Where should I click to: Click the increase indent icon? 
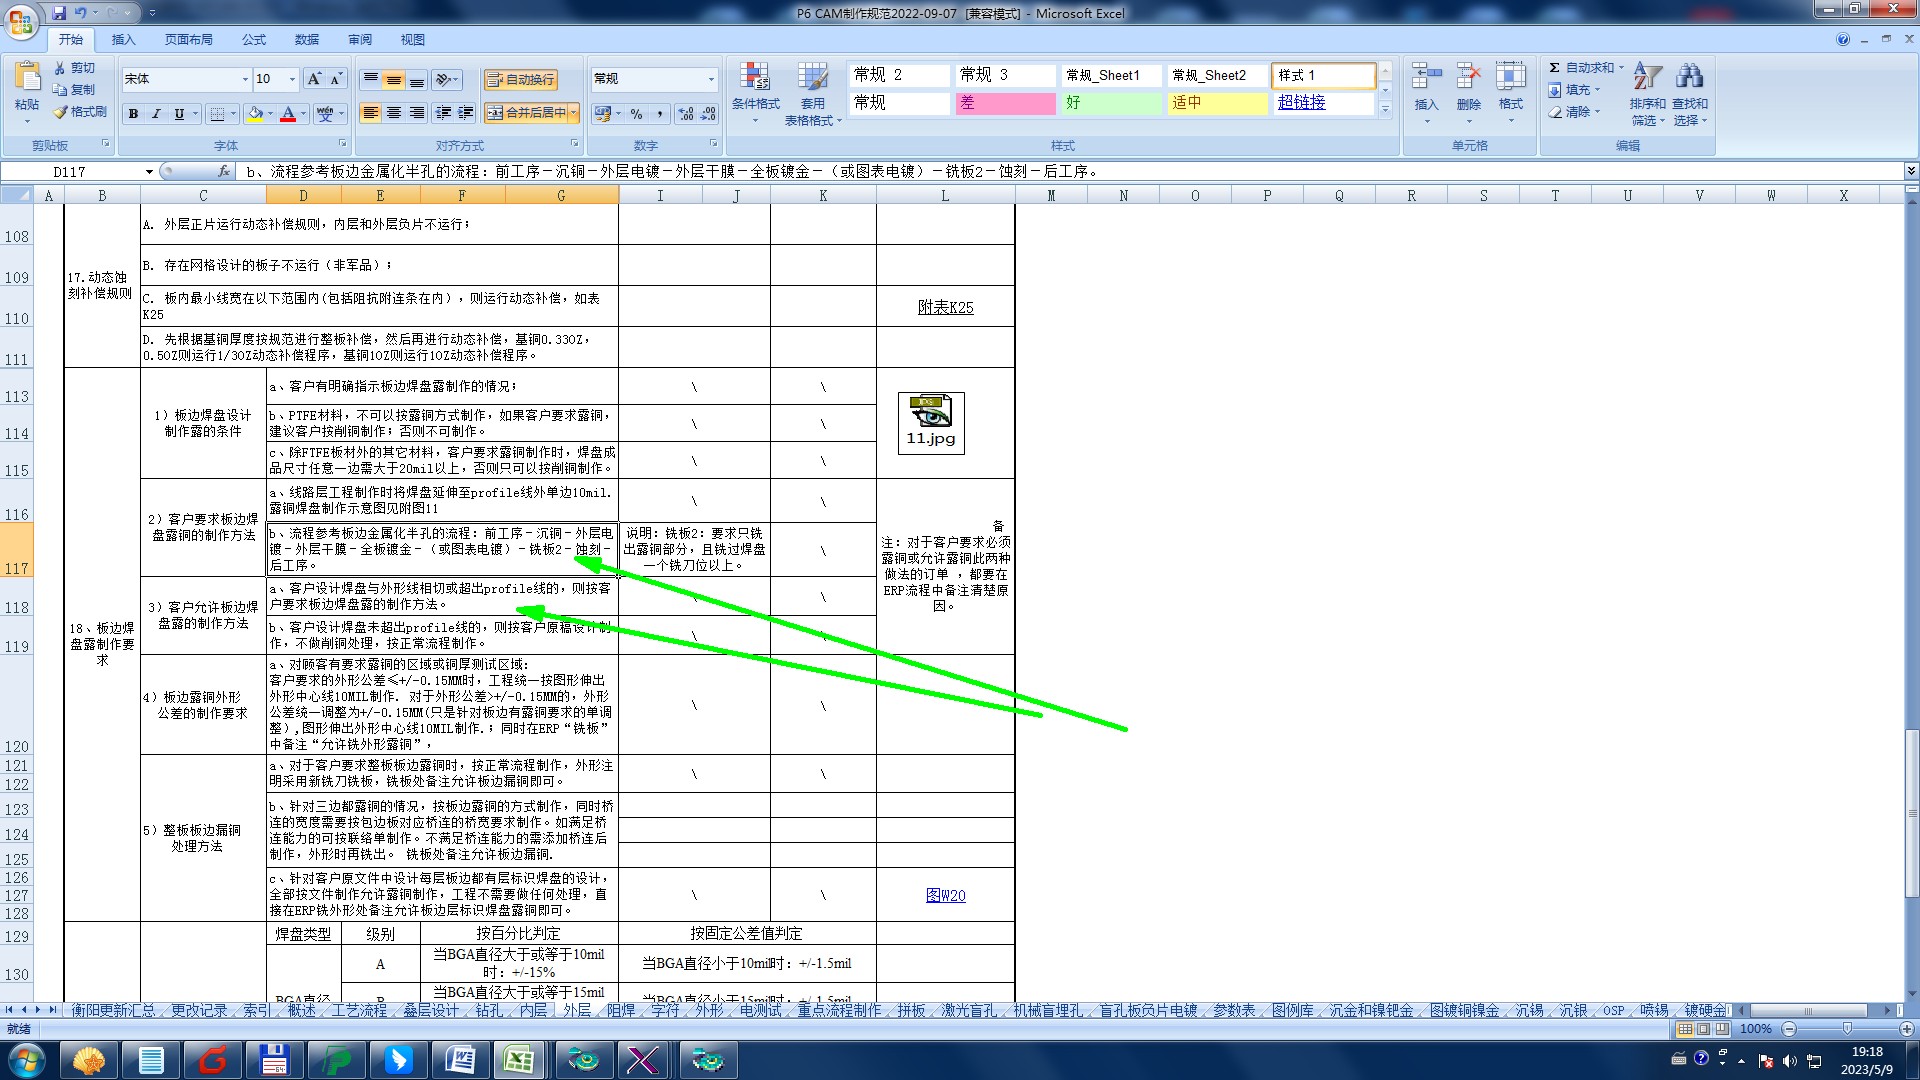coord(466,113)
